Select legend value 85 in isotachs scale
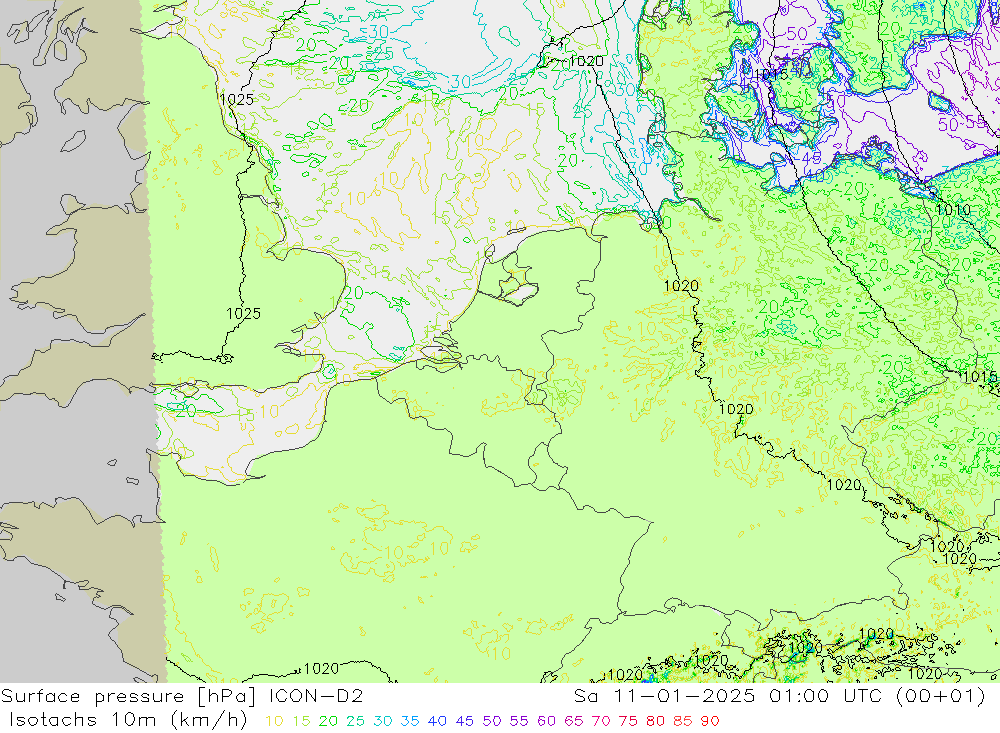The image size is (1000, 733). [x=683, y=721]
